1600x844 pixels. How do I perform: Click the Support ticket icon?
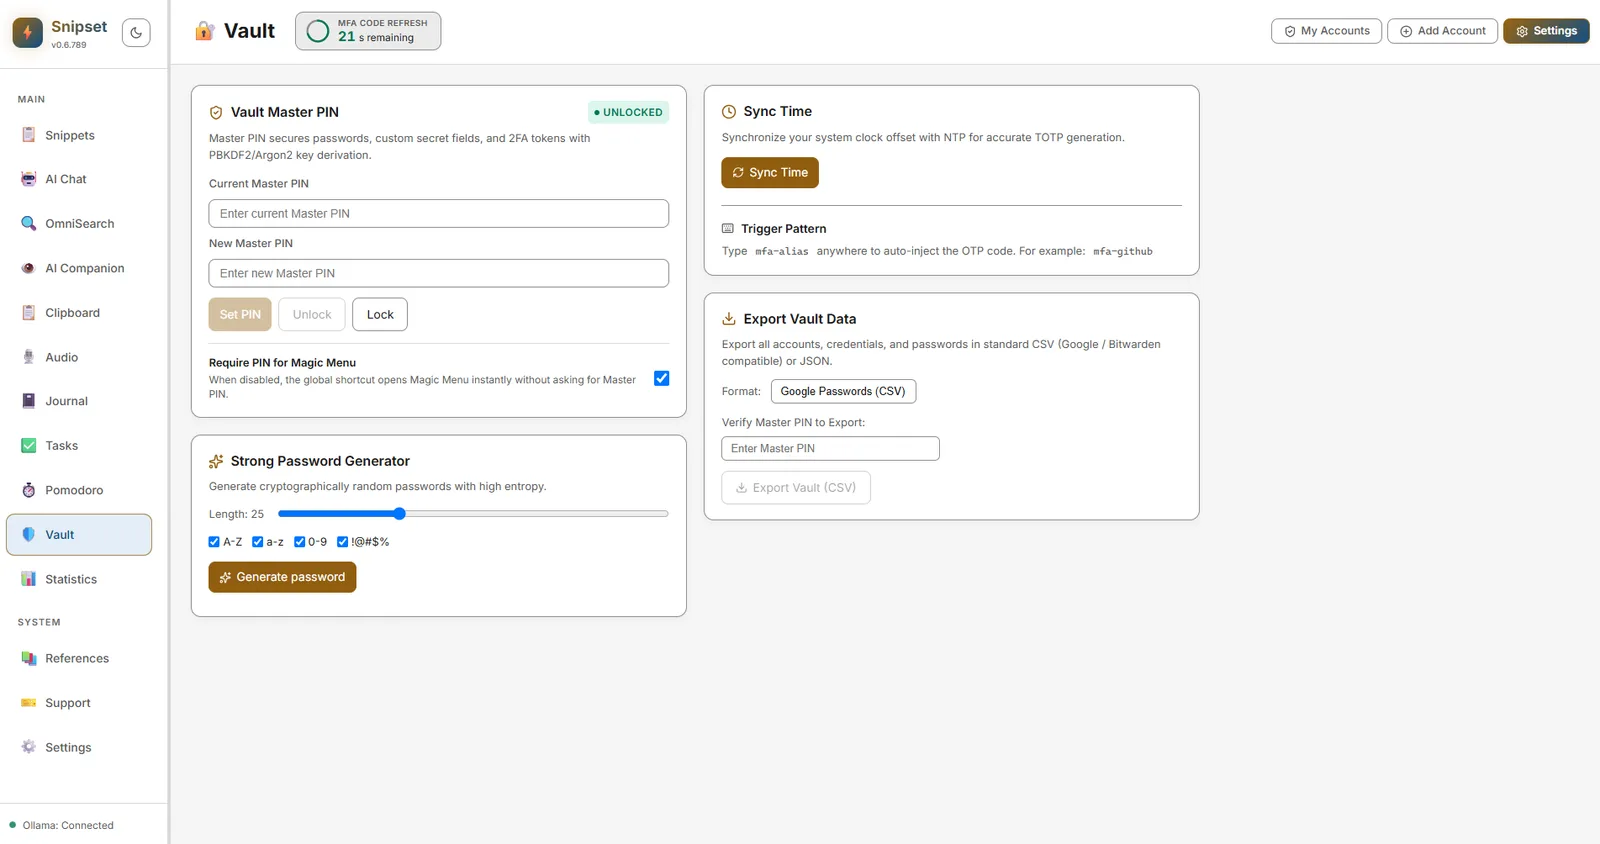(x=29, y=703)
